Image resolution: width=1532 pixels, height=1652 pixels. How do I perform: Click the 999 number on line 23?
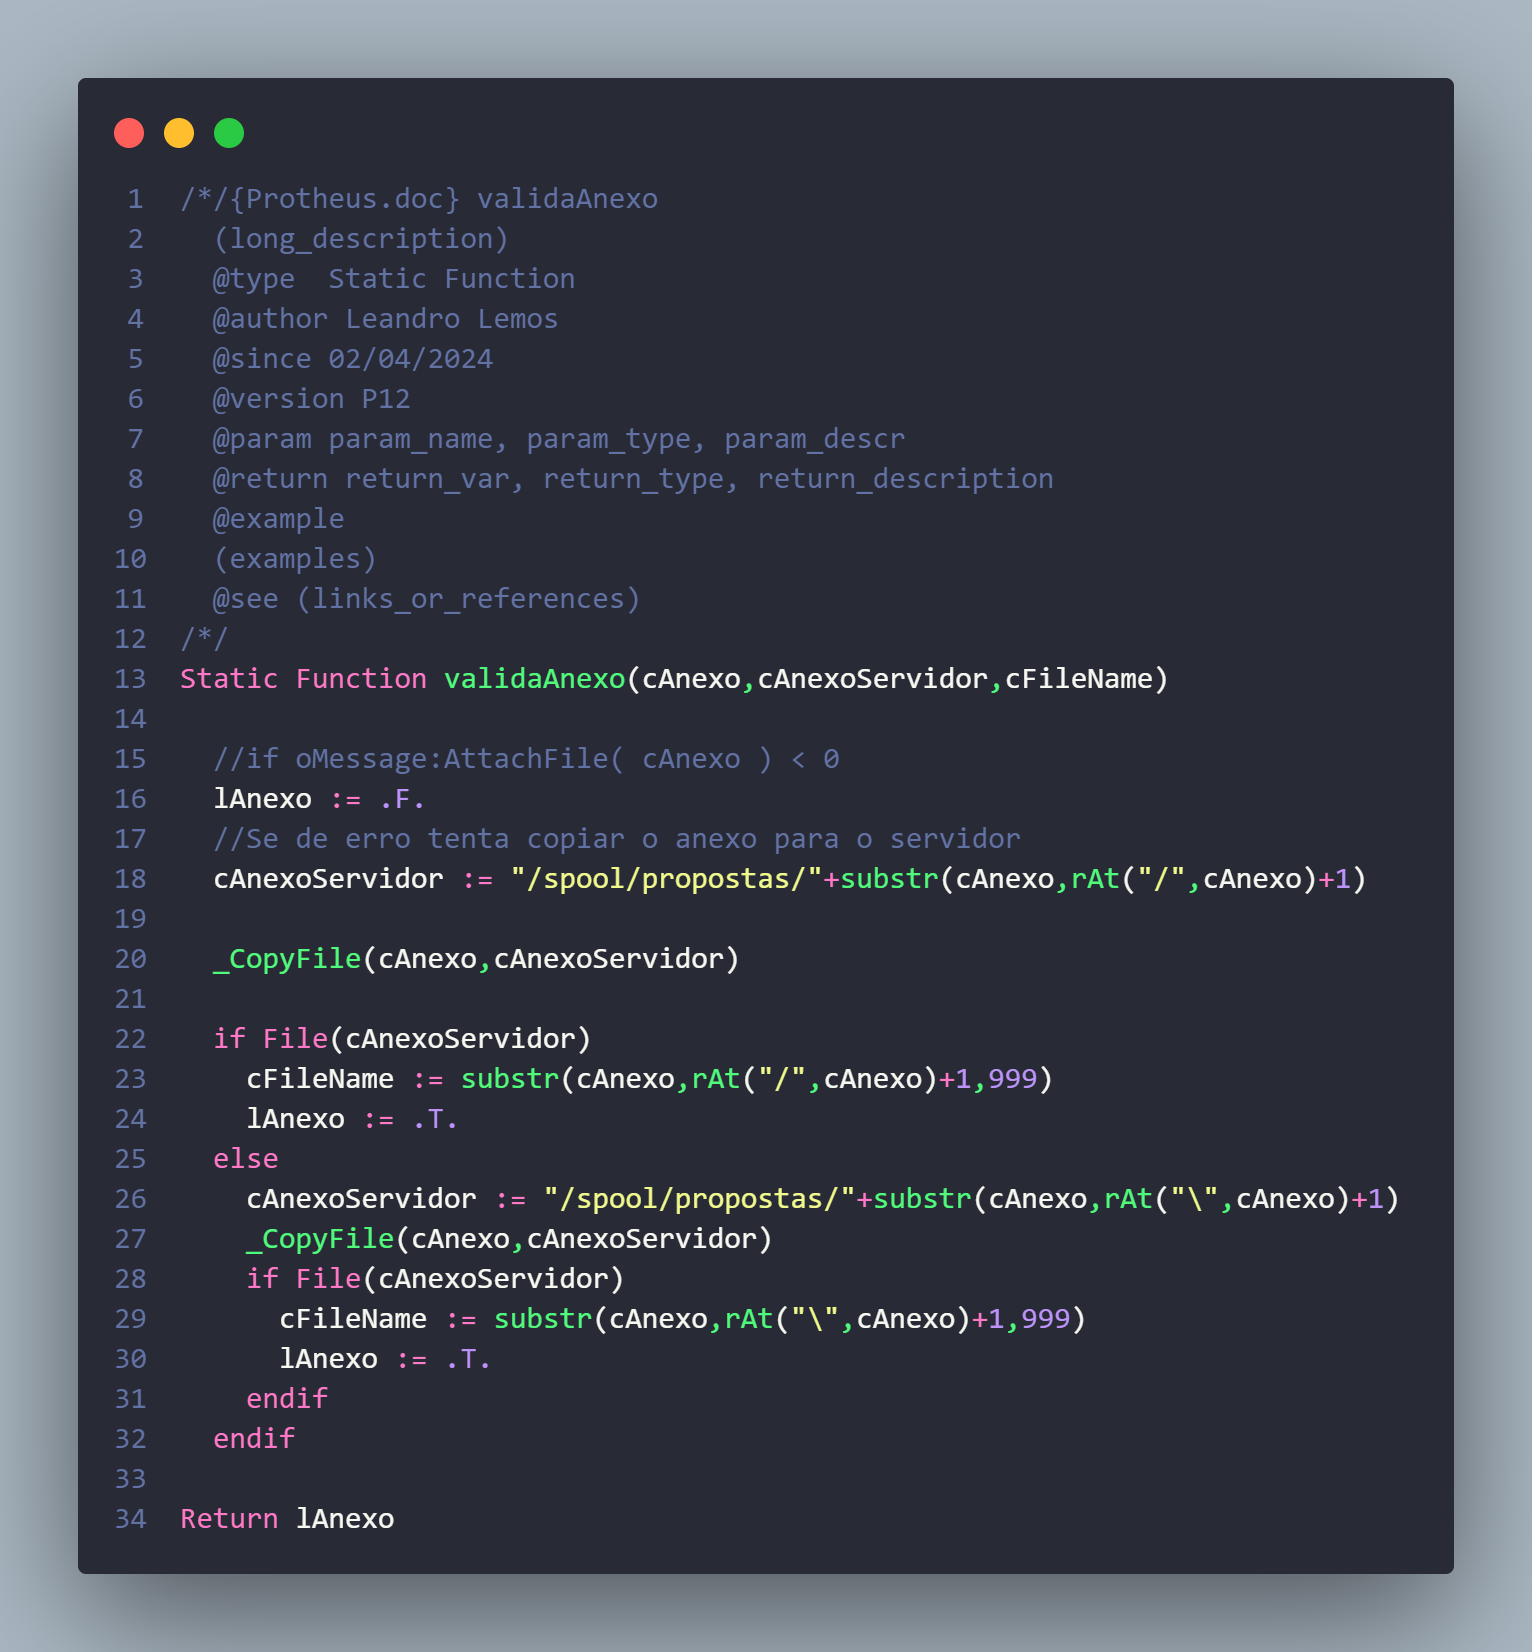(1013, 1079)
